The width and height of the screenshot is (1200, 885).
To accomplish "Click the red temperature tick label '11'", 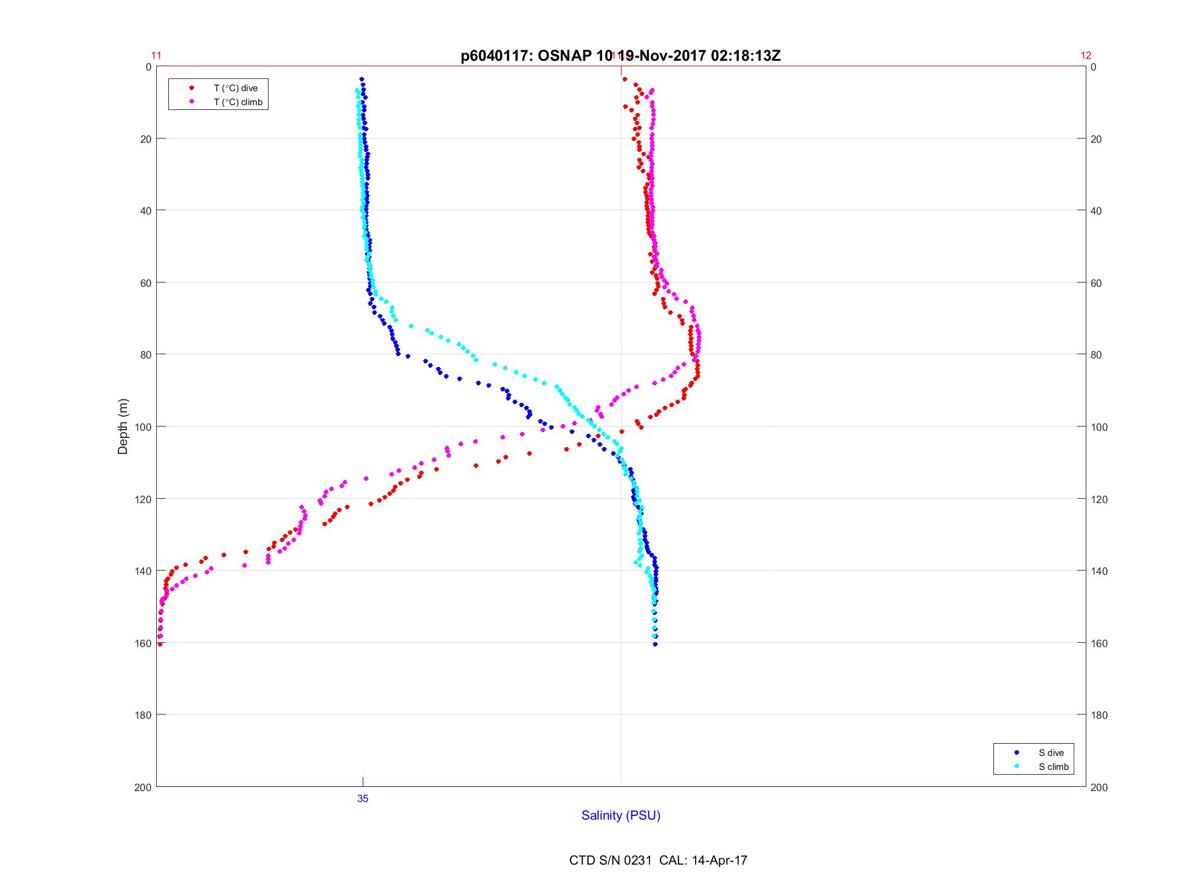I will pos(156,56).
